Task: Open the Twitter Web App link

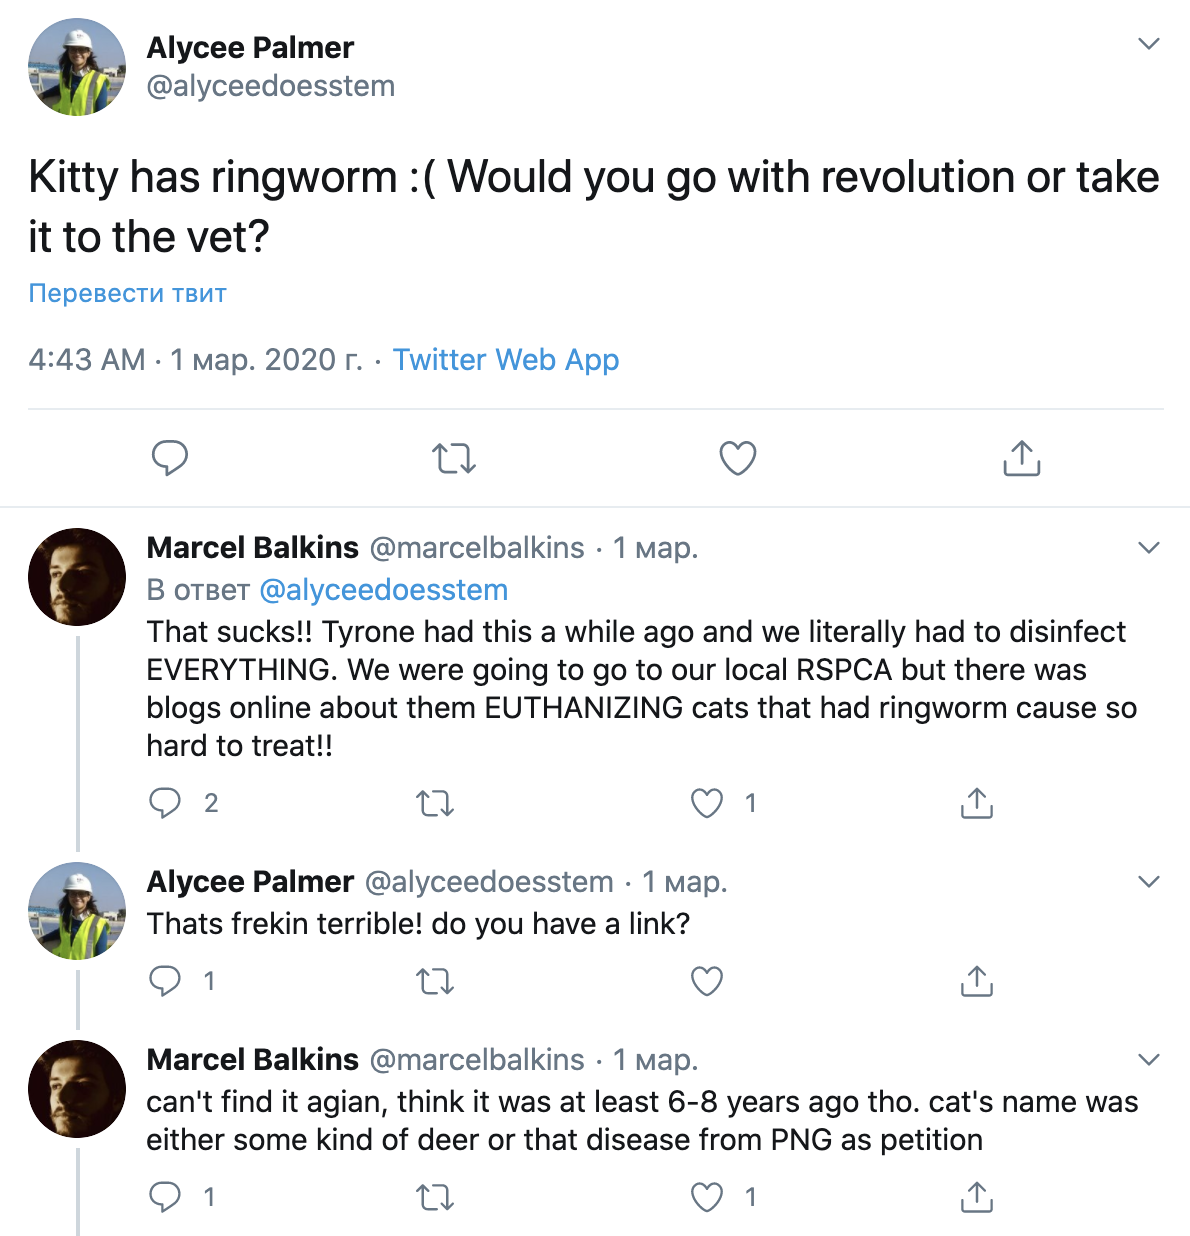Action: 506,360
